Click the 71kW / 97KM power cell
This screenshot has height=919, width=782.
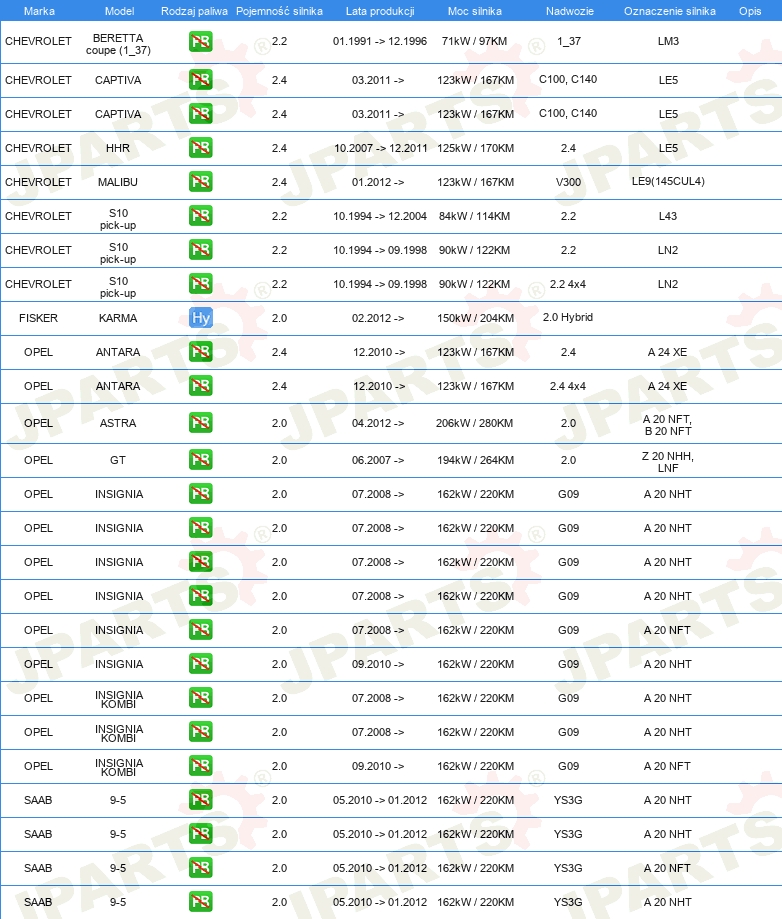[474, 41]
